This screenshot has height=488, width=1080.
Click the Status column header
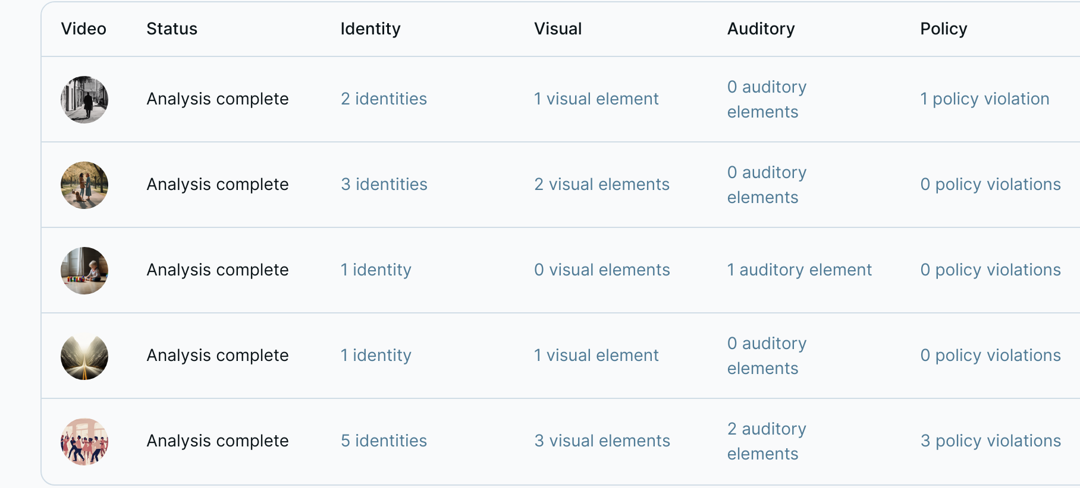click(172, 29)
